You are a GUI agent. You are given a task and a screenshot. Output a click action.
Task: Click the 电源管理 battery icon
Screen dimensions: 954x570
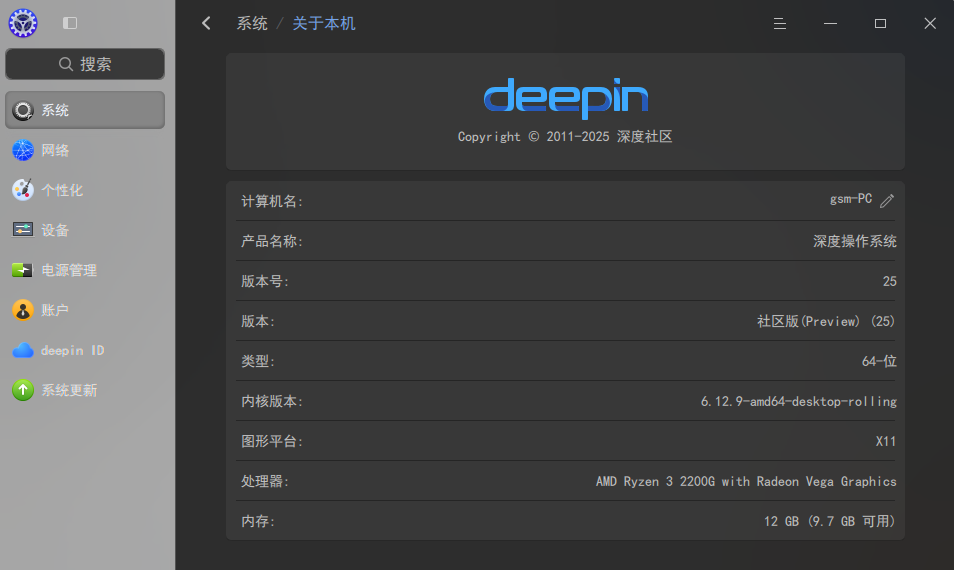(23, 269)
